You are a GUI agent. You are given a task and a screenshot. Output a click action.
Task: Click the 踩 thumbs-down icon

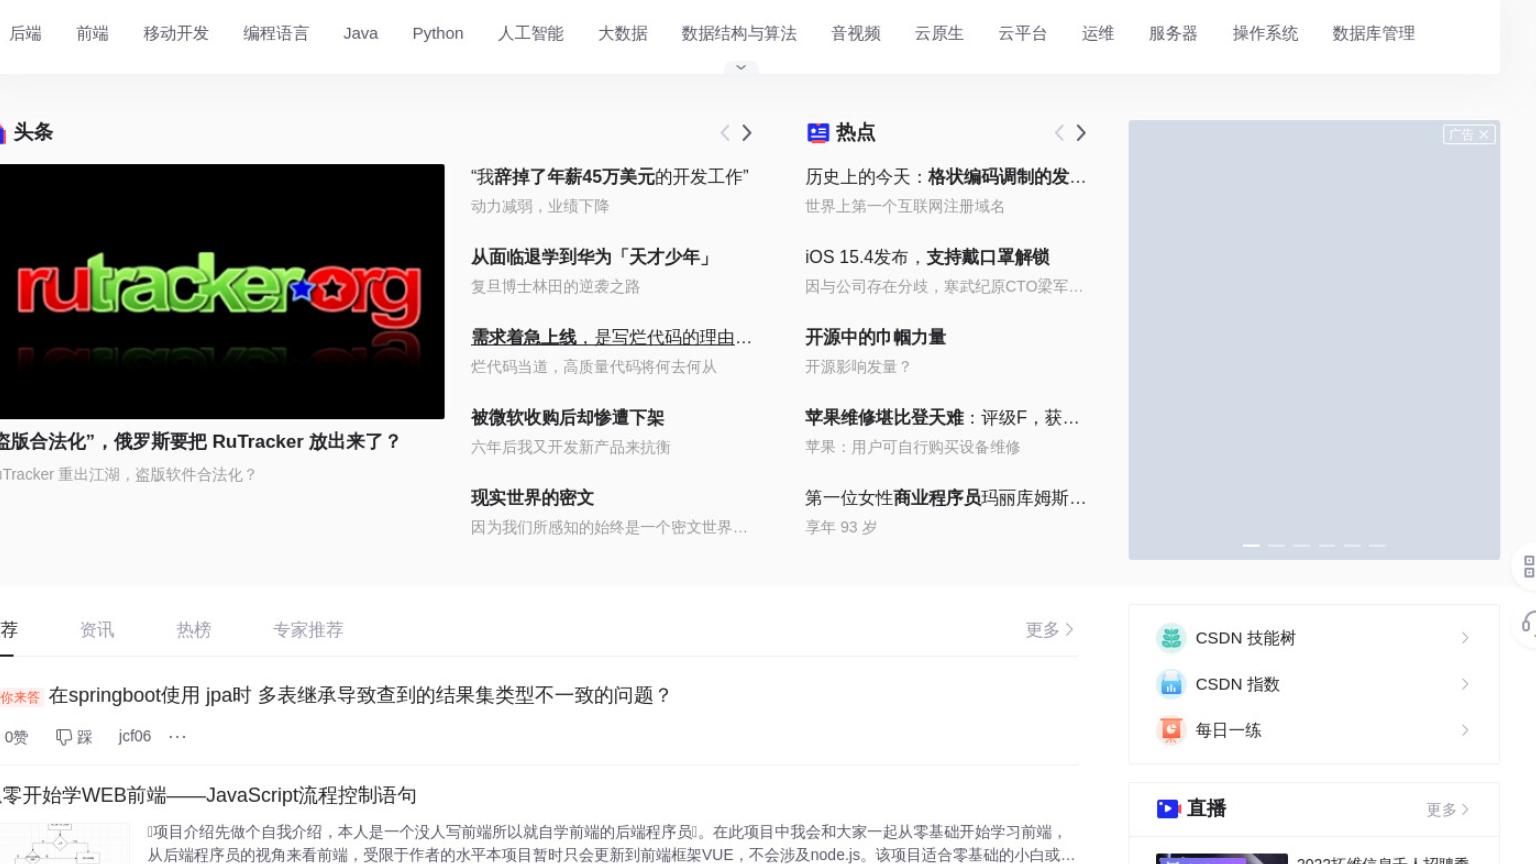click(x=64, y=737)
